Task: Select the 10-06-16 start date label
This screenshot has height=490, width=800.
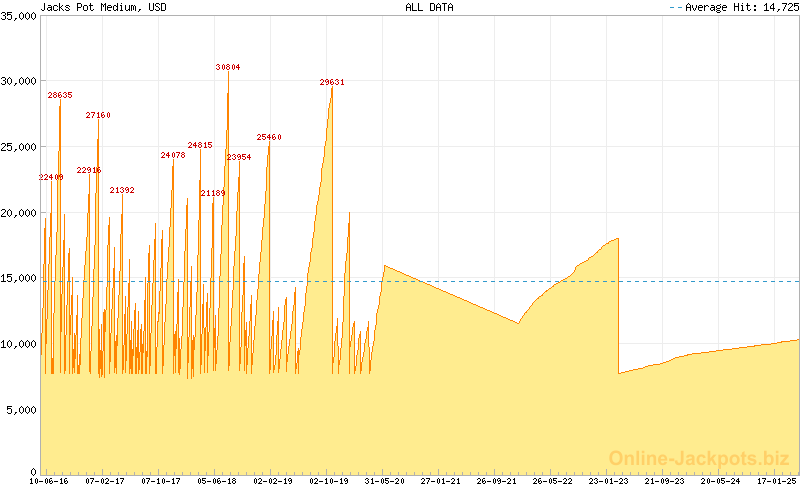Action: click(x=50, y=481)
